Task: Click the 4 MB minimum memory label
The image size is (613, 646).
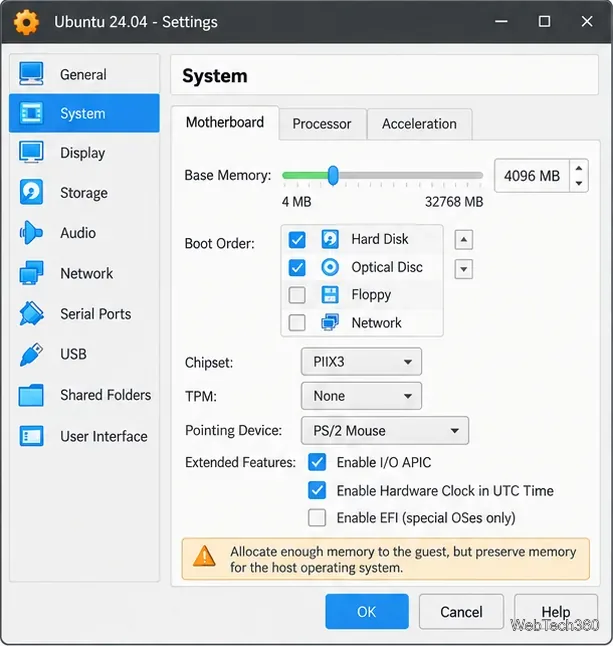Action: click(297, 202)
